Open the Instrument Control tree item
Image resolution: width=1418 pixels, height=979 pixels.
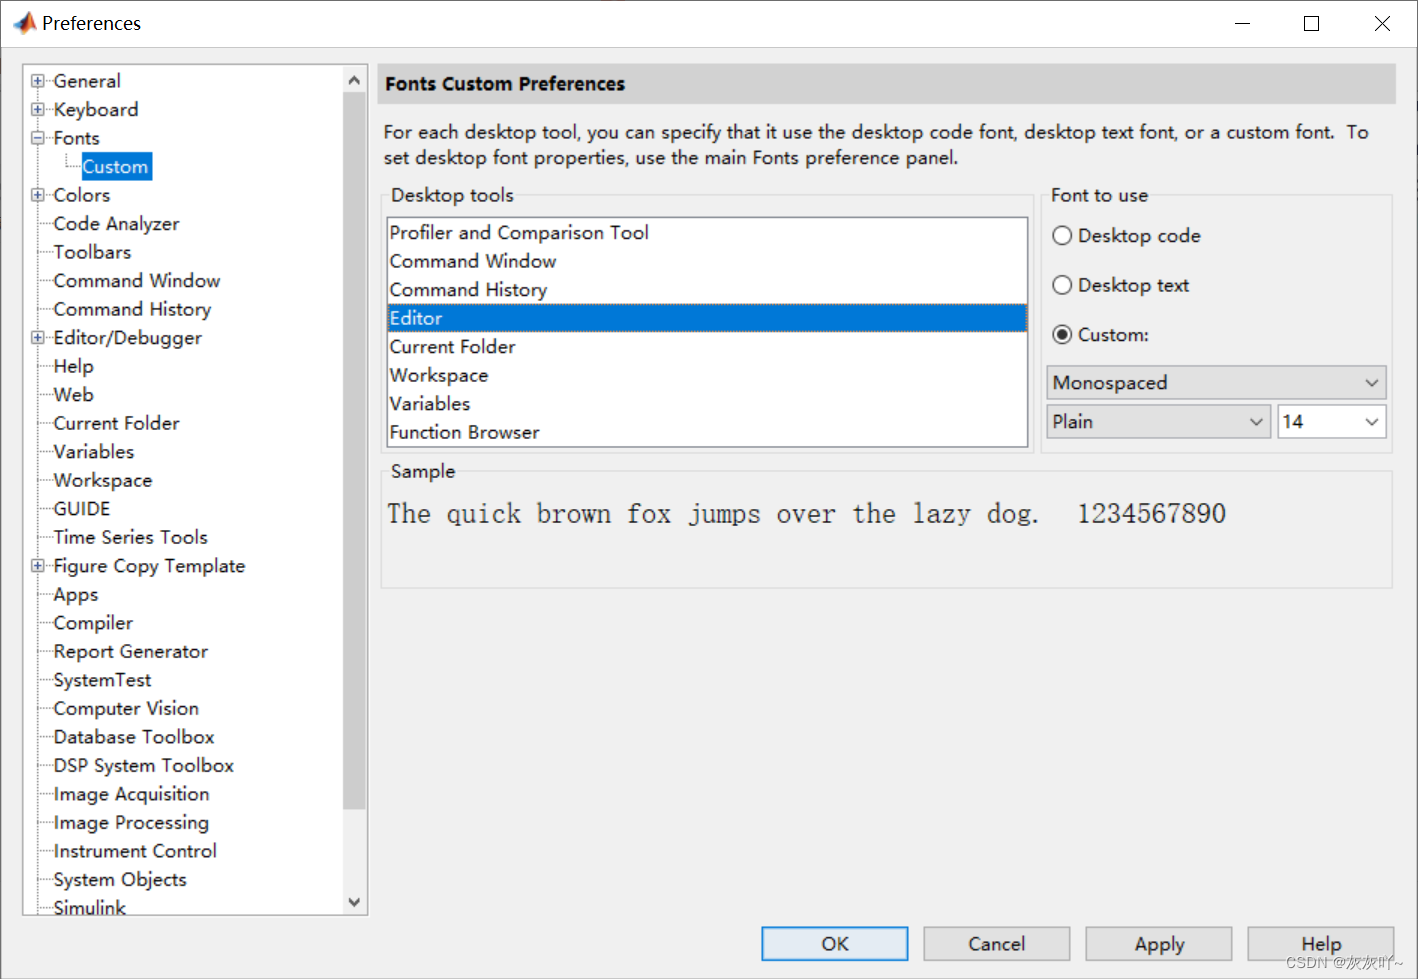pos(135,851)
